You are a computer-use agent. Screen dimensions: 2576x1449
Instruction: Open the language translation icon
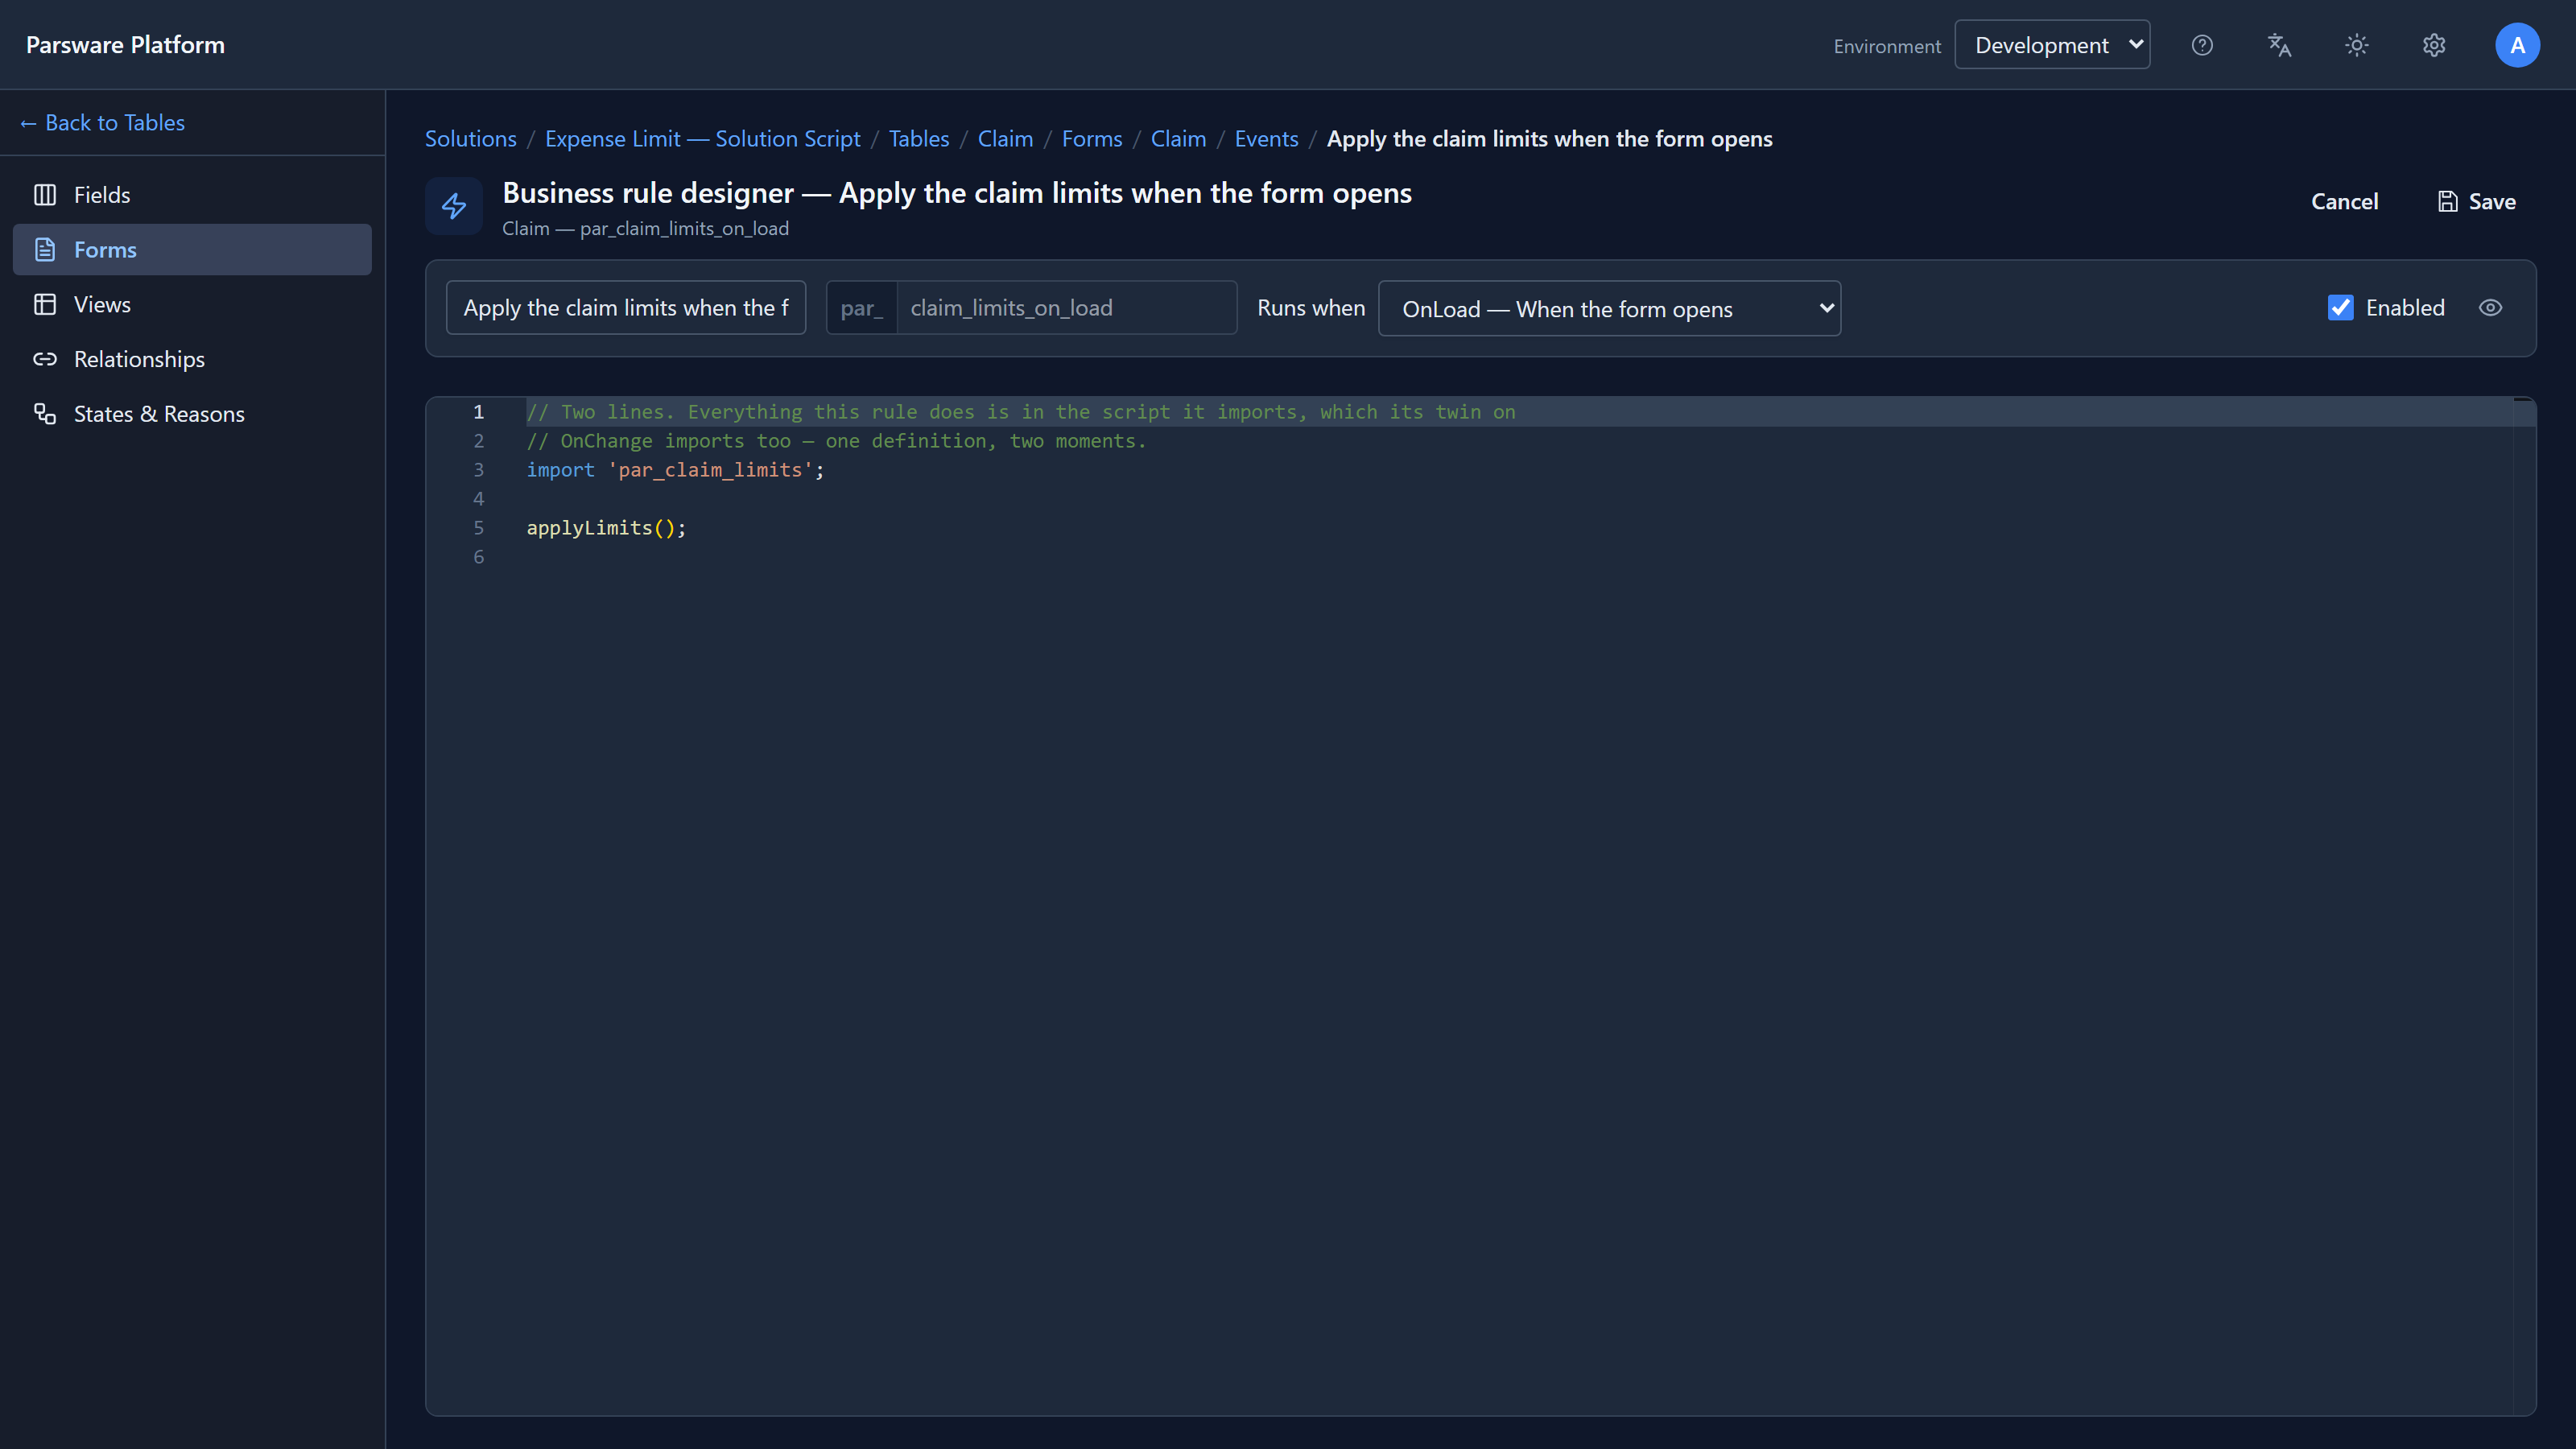coord(2279,45)
